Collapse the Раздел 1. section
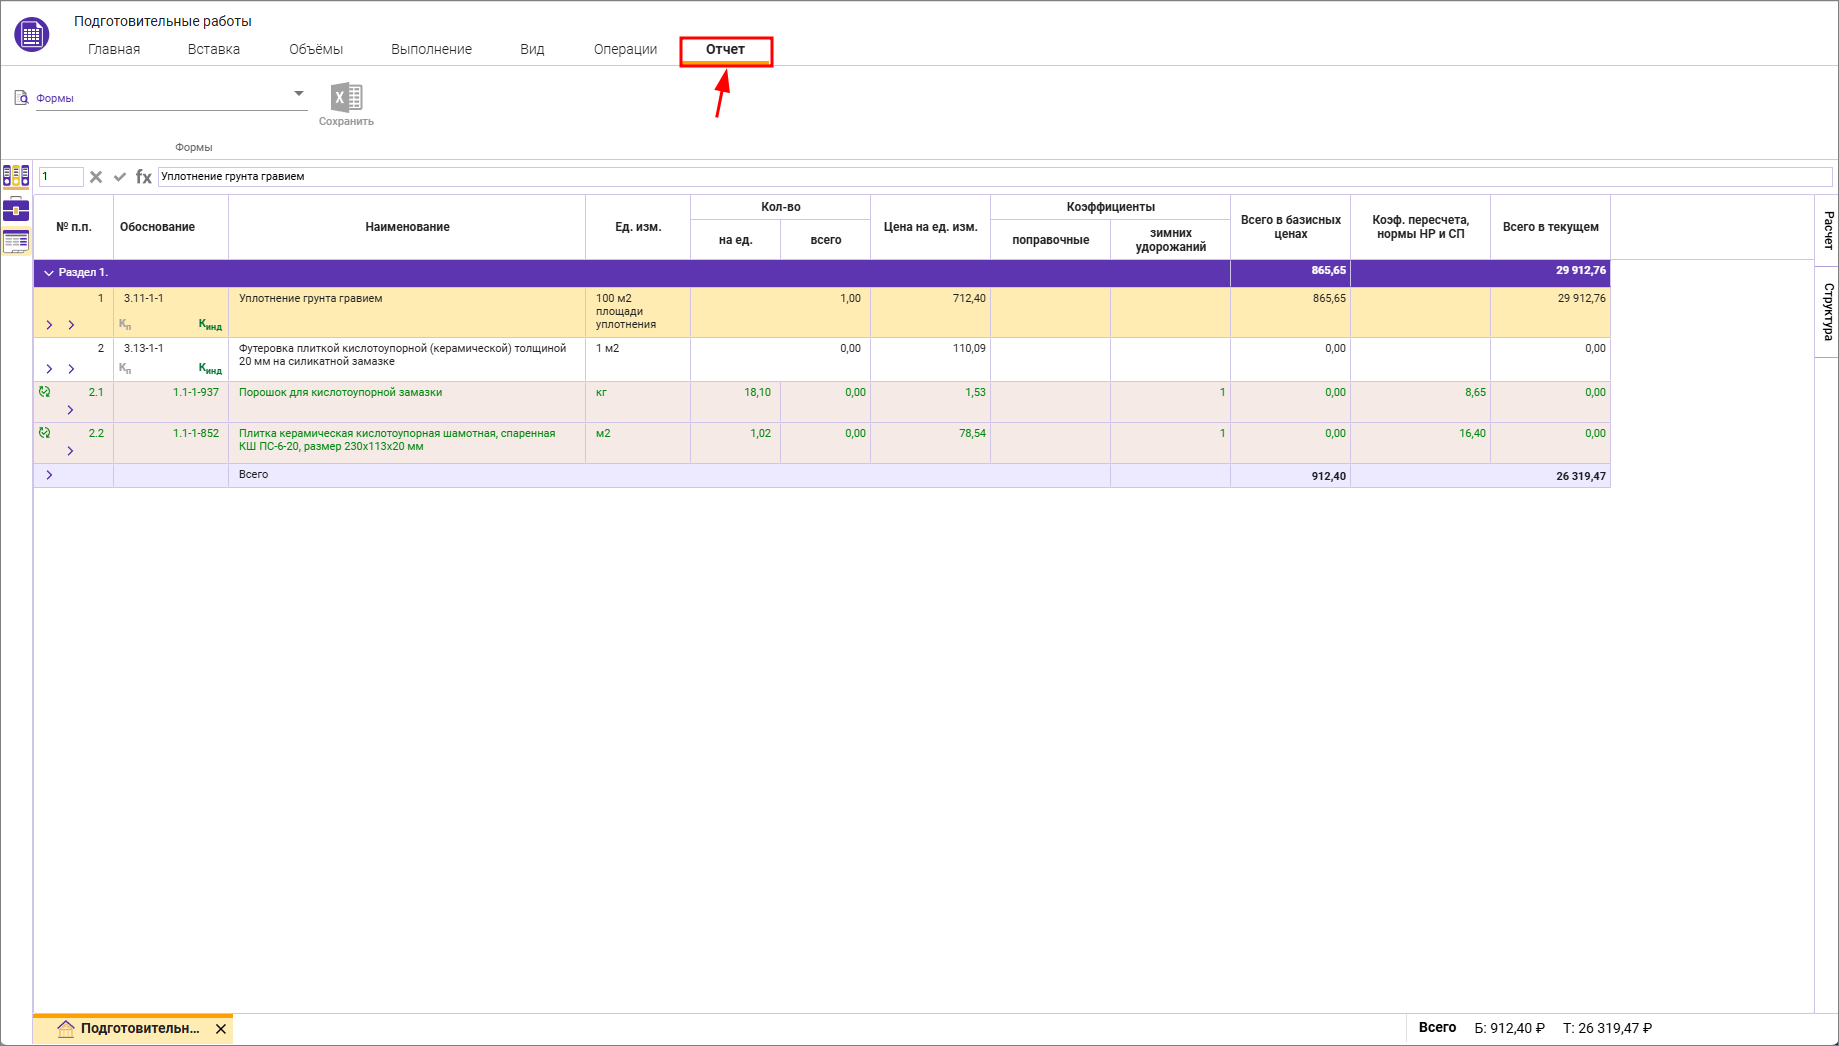This screenshot has width=1839, height=1046. coord(49,273)
